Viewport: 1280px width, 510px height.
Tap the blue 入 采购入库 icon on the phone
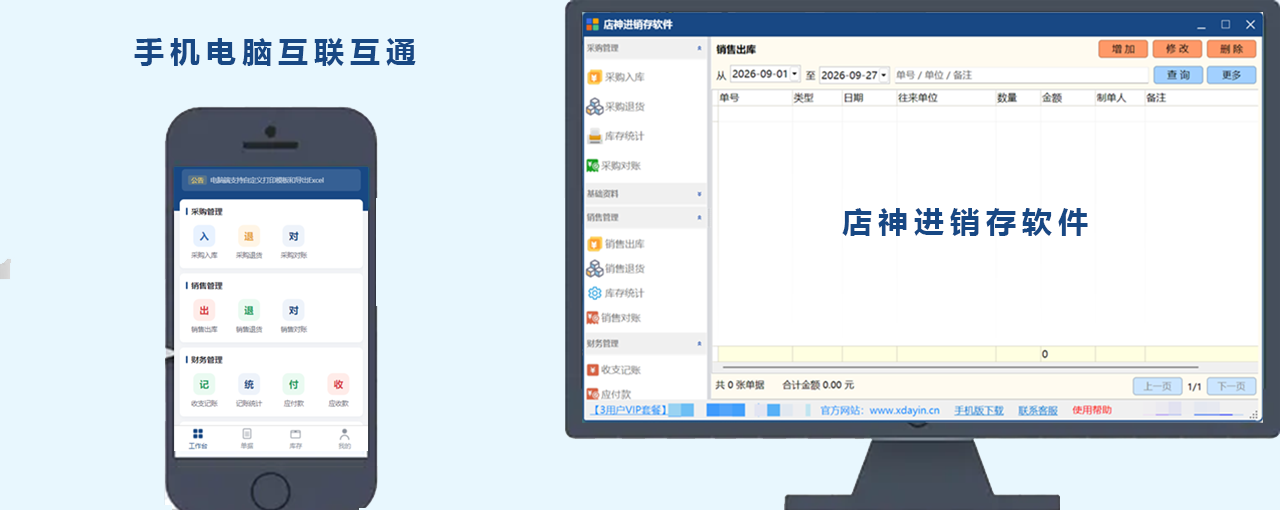point(204,237)
